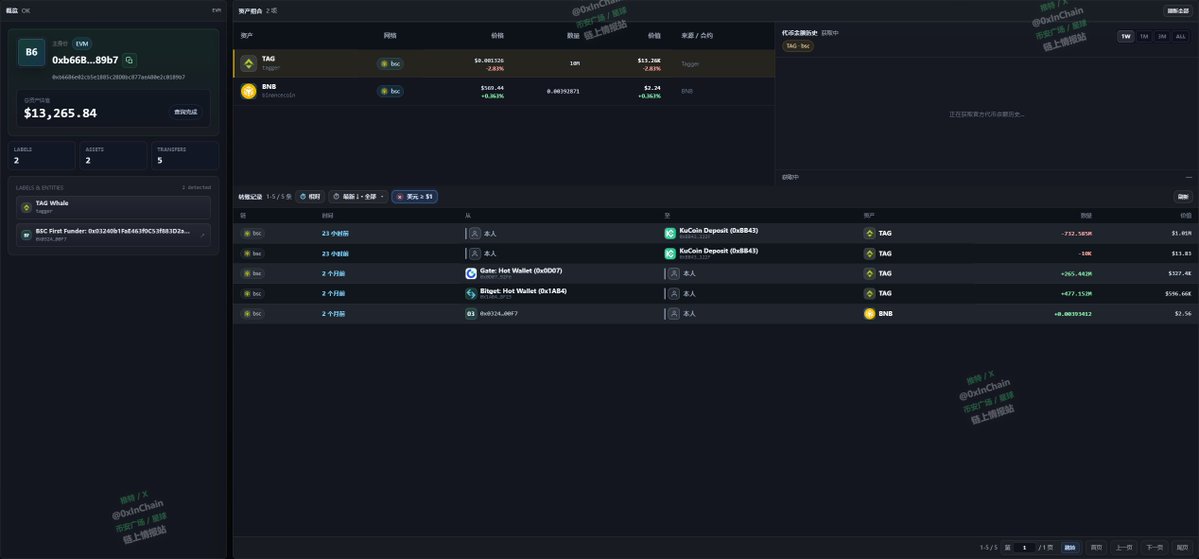Click the Bitget Hot Wallet logo icon

(x=471, y=294)
